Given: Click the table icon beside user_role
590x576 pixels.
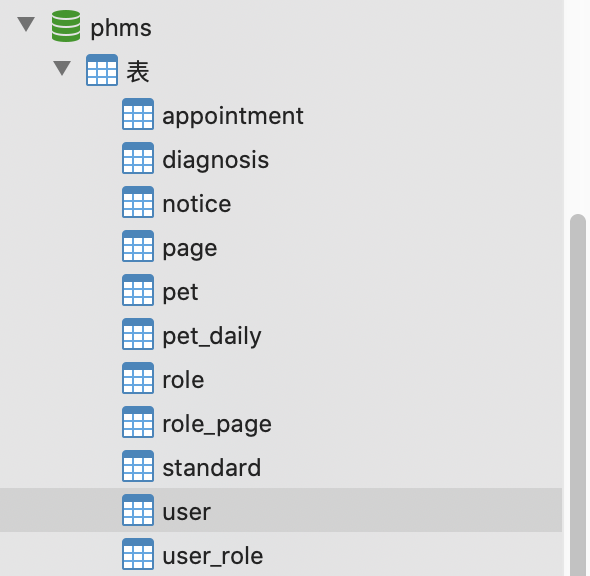Looking at the screenshot, I should click(138, 554).
